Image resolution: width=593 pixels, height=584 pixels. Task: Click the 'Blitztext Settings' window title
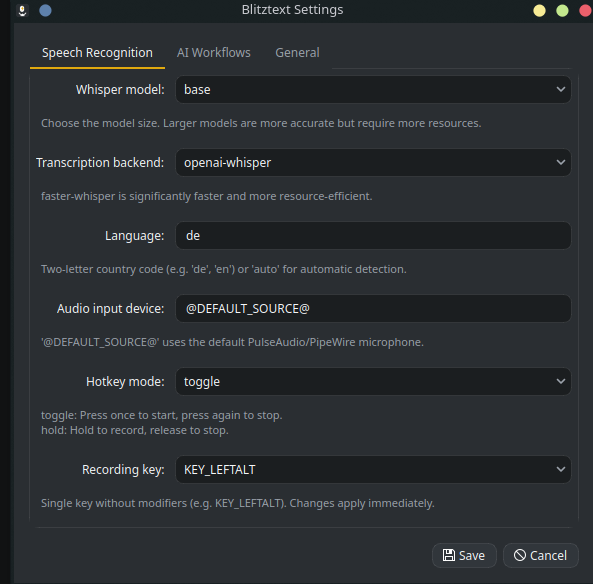coord(292,10)
